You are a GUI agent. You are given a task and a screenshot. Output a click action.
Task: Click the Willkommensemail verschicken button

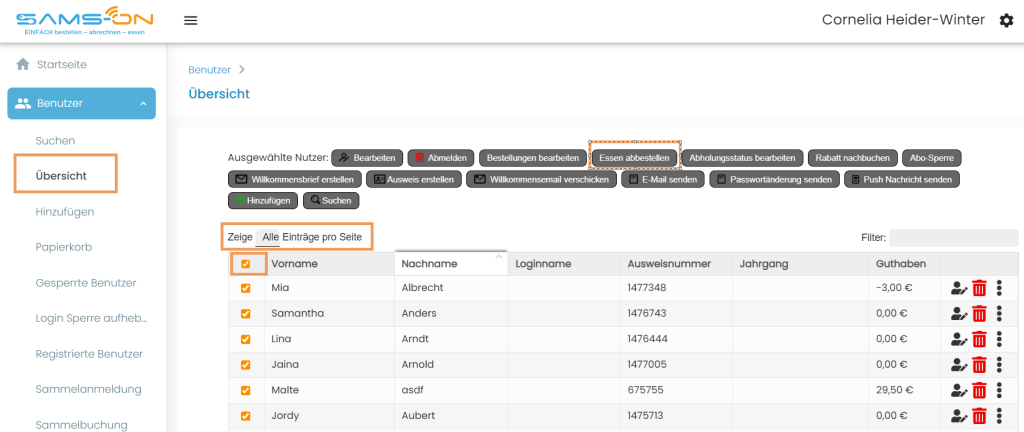(541, 179)
